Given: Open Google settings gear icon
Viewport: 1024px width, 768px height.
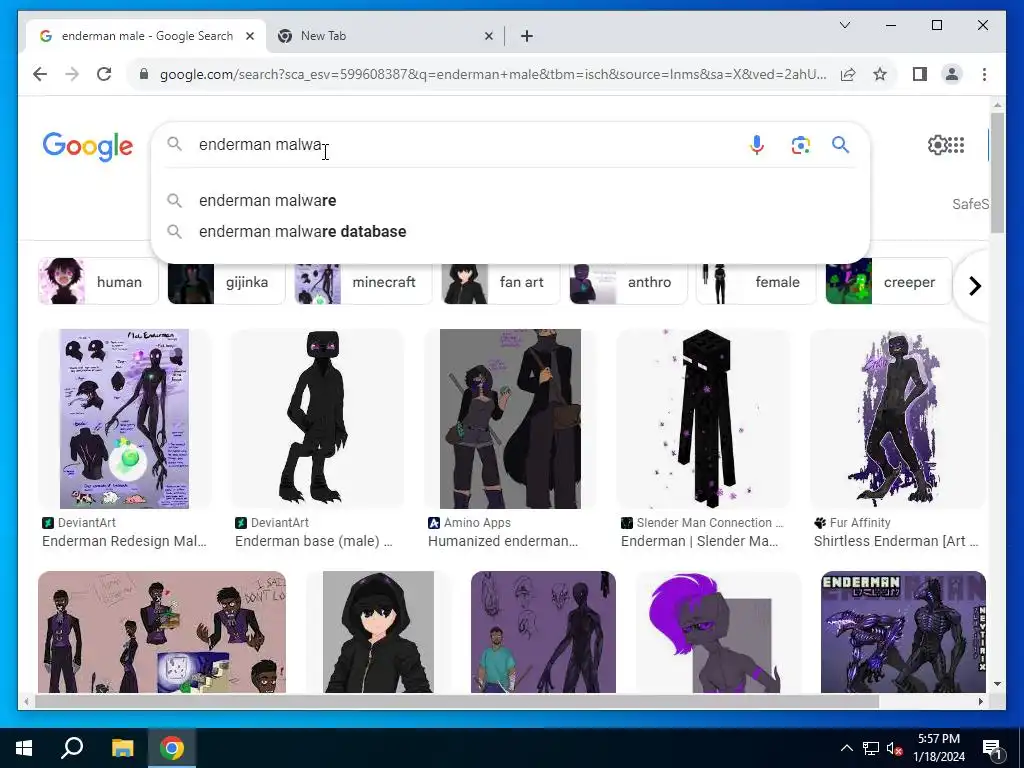Looking at the screenshot, I should (x=937, y=145).
